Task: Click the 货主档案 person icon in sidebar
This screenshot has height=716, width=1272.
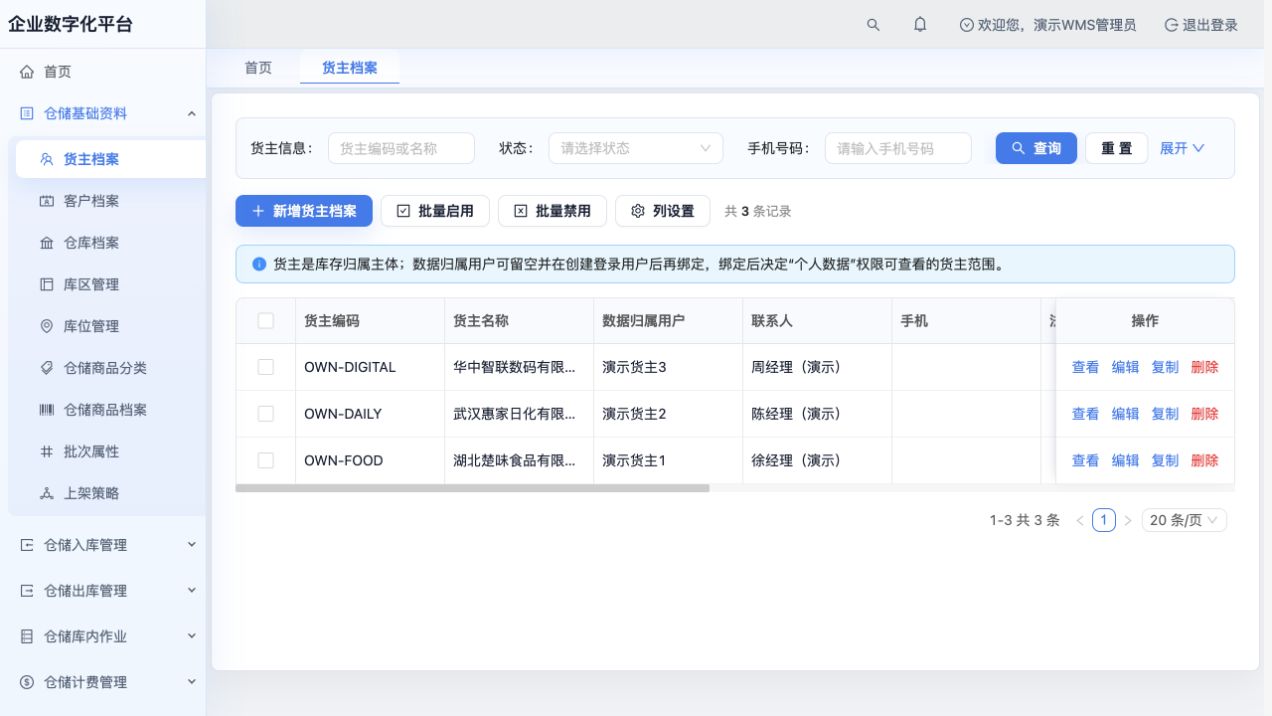Action: [46, 159]
